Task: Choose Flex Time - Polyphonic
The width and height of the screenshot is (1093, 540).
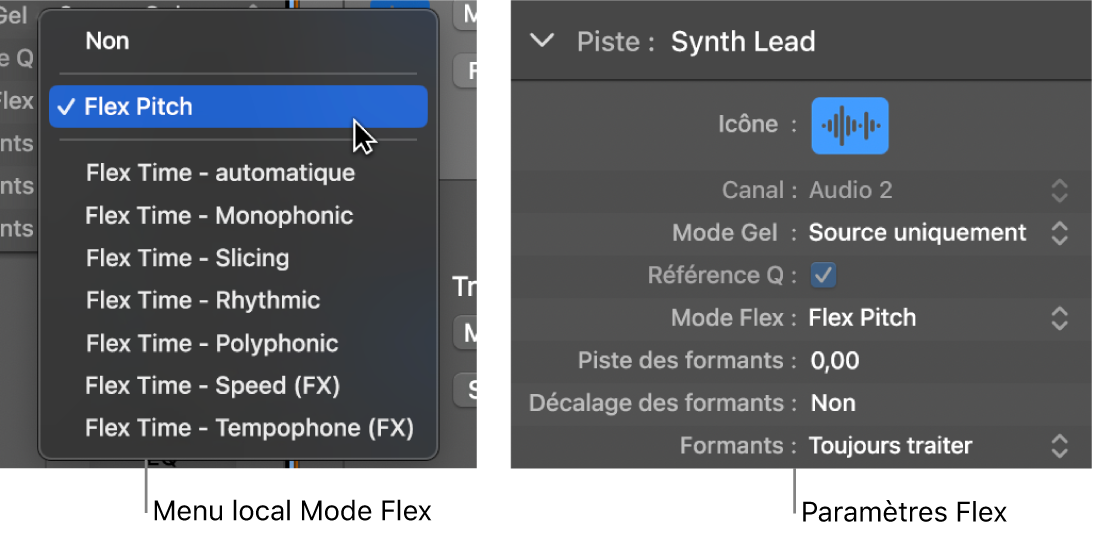Action: (x=212, y=343)
